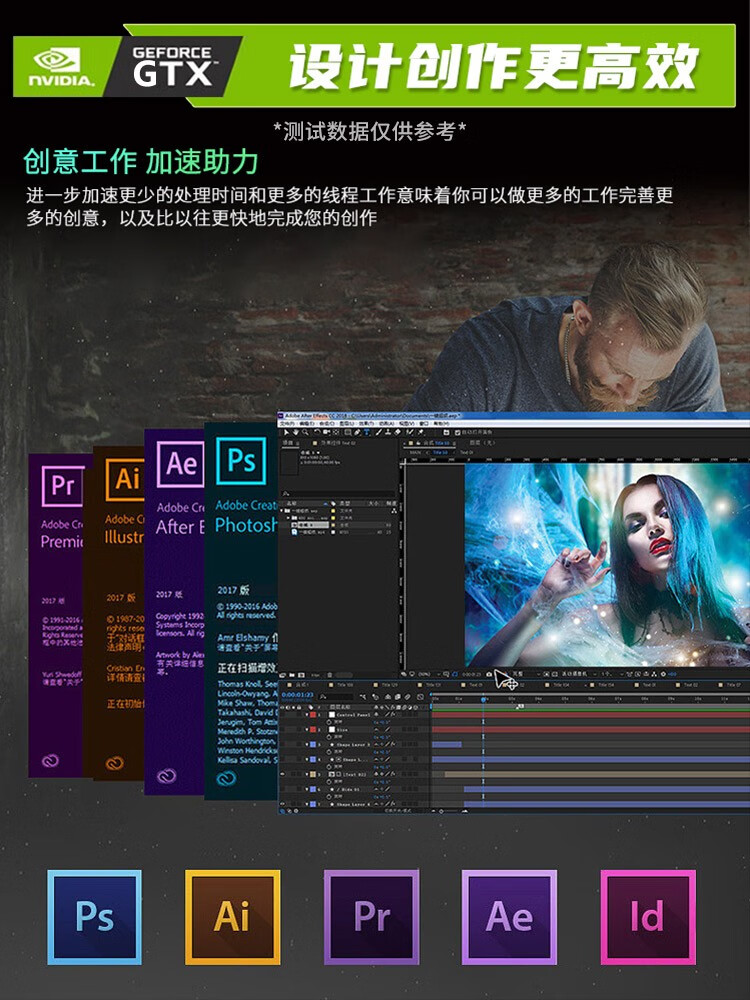750x1000 pixels.
Task: Click the tan Text 02 layer duration bar
Action: point(597,774)
